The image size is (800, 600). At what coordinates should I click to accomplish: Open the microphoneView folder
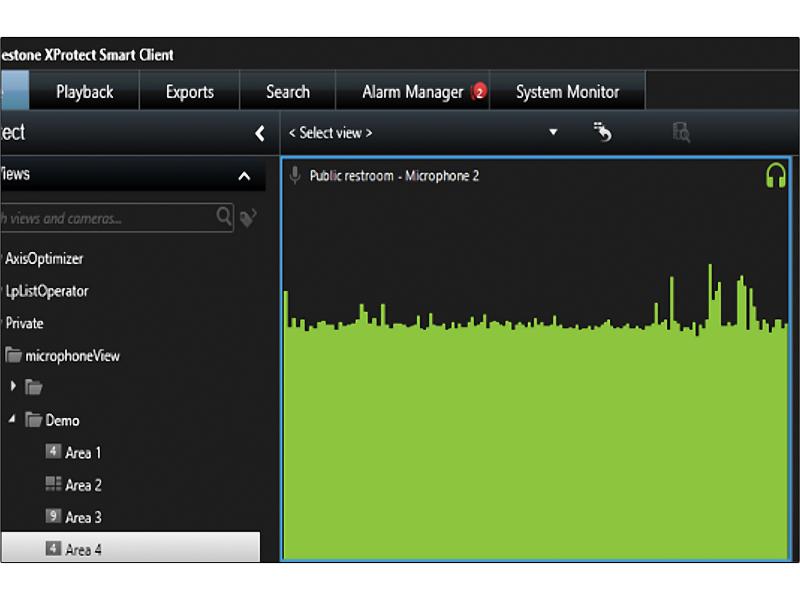pyautogui.click(x=72, y=356)
